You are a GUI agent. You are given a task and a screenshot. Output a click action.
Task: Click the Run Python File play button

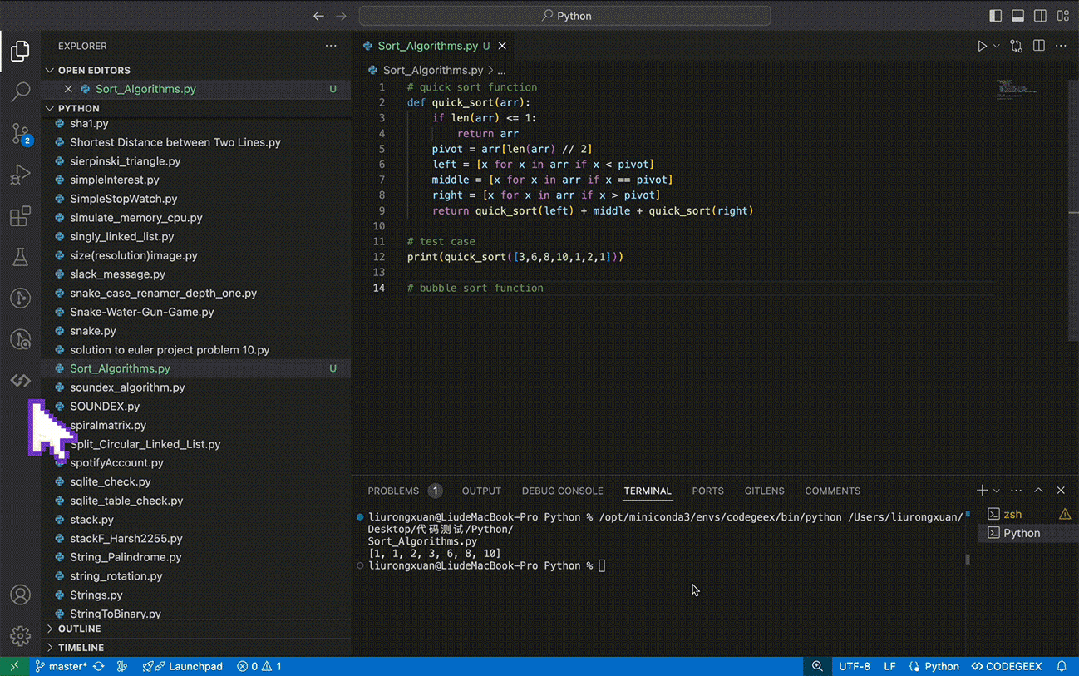[982, 46]
